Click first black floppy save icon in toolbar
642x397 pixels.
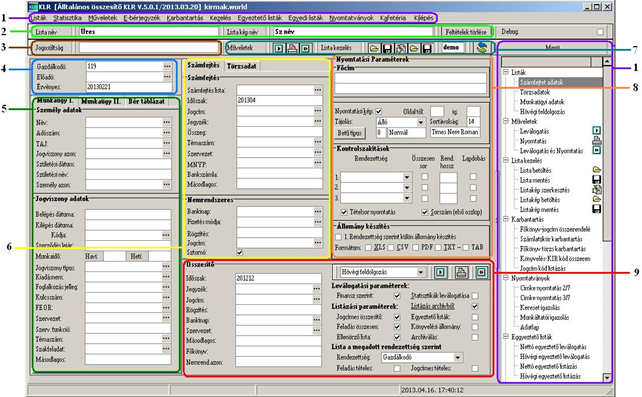387,48
